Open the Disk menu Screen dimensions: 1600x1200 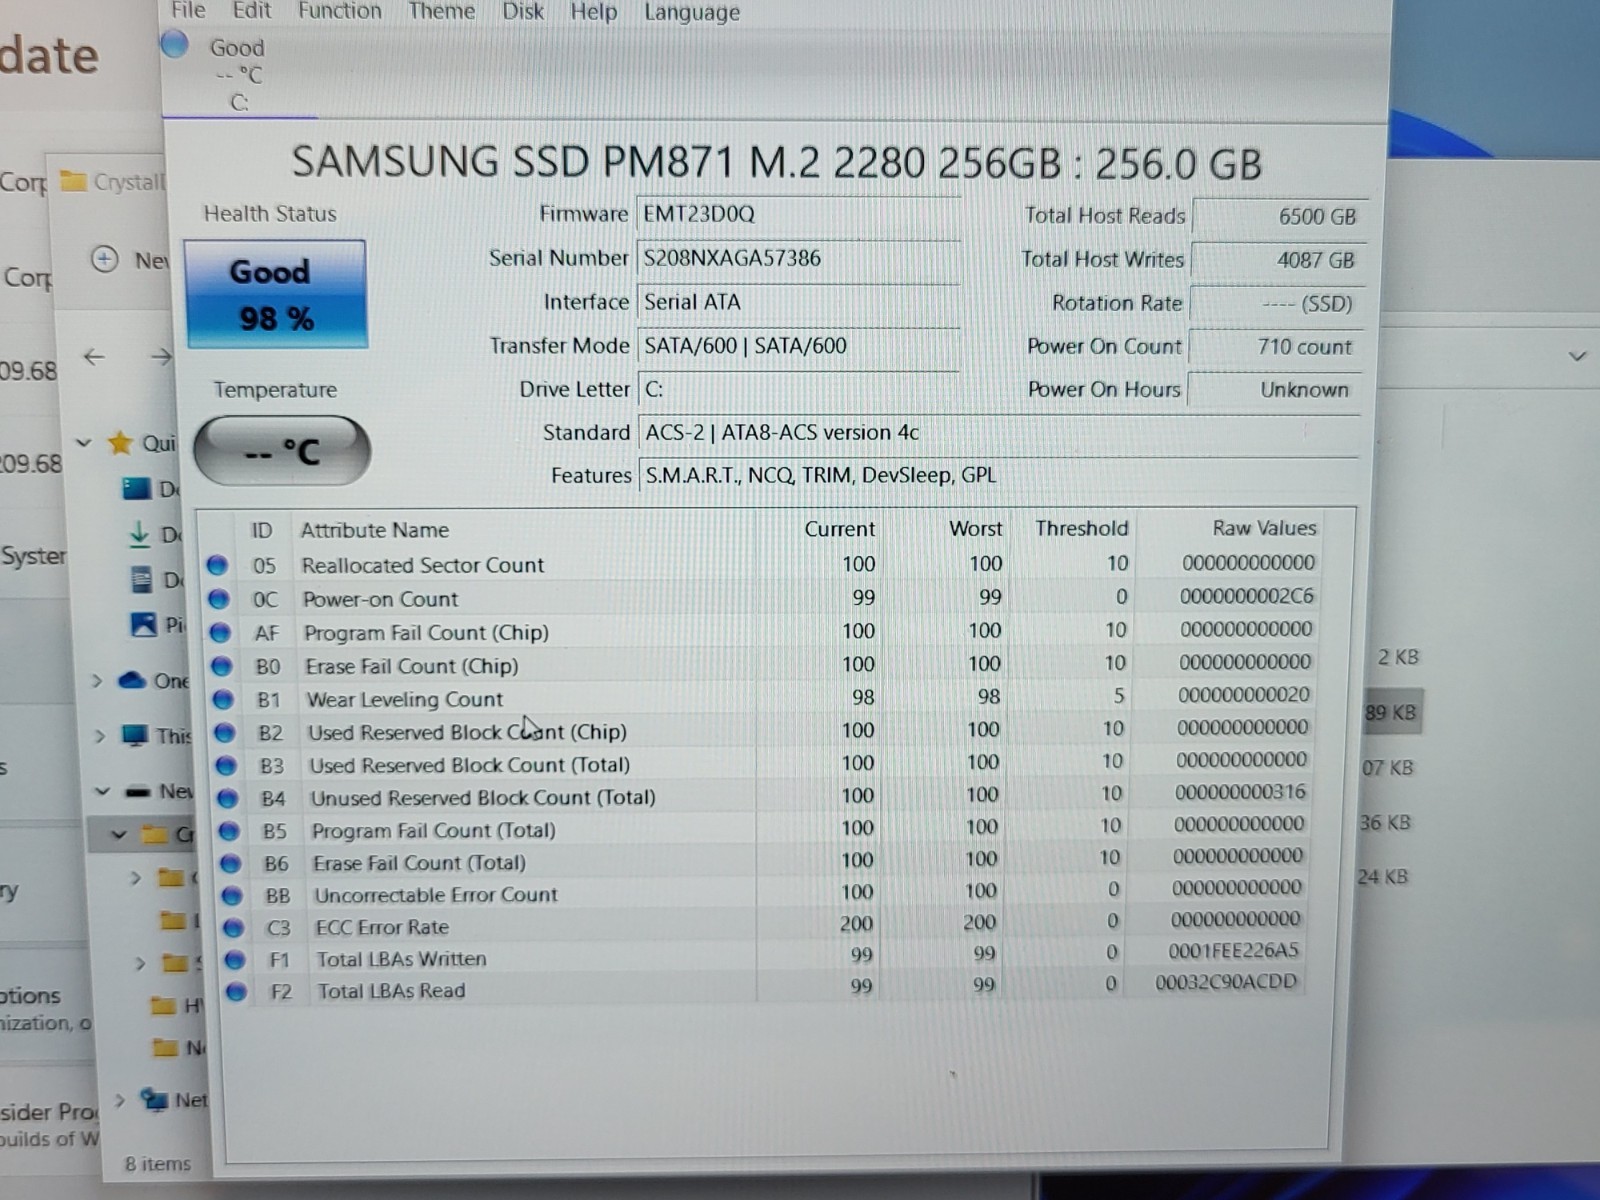[523, 12]
